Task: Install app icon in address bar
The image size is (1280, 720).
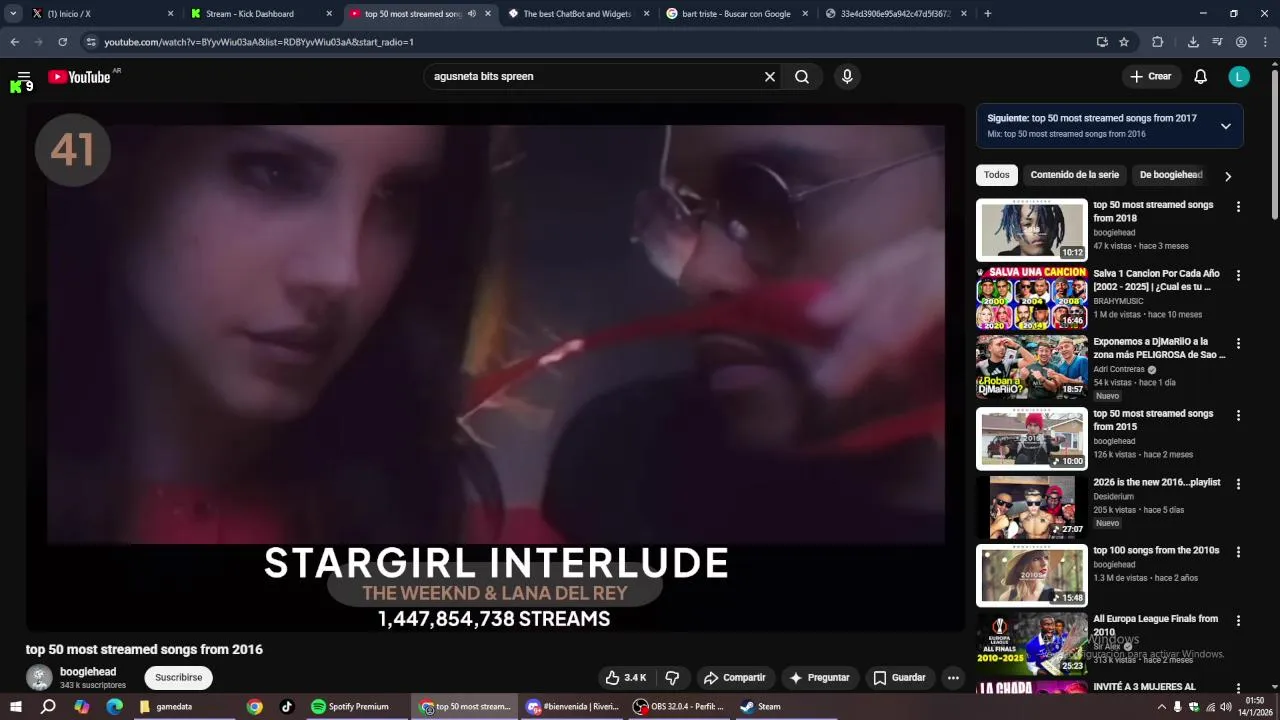Action: pos(1102,42)
